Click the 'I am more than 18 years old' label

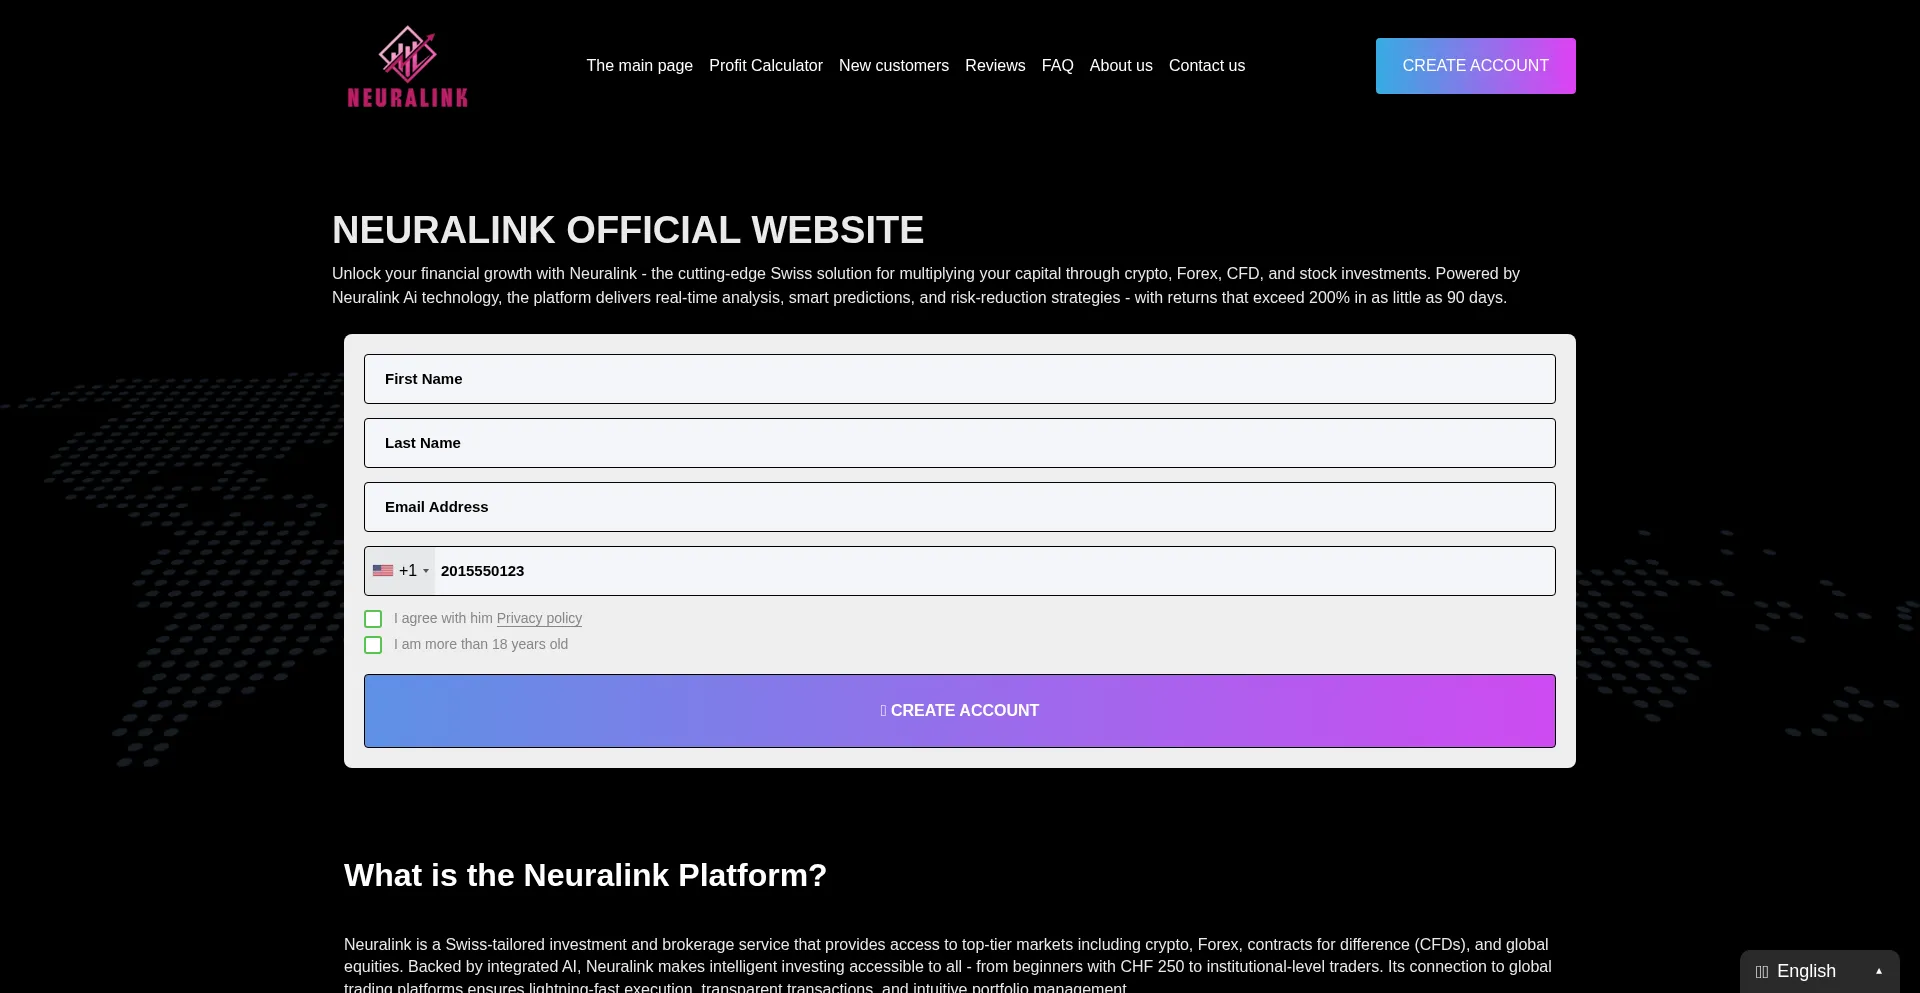[481, 645]
